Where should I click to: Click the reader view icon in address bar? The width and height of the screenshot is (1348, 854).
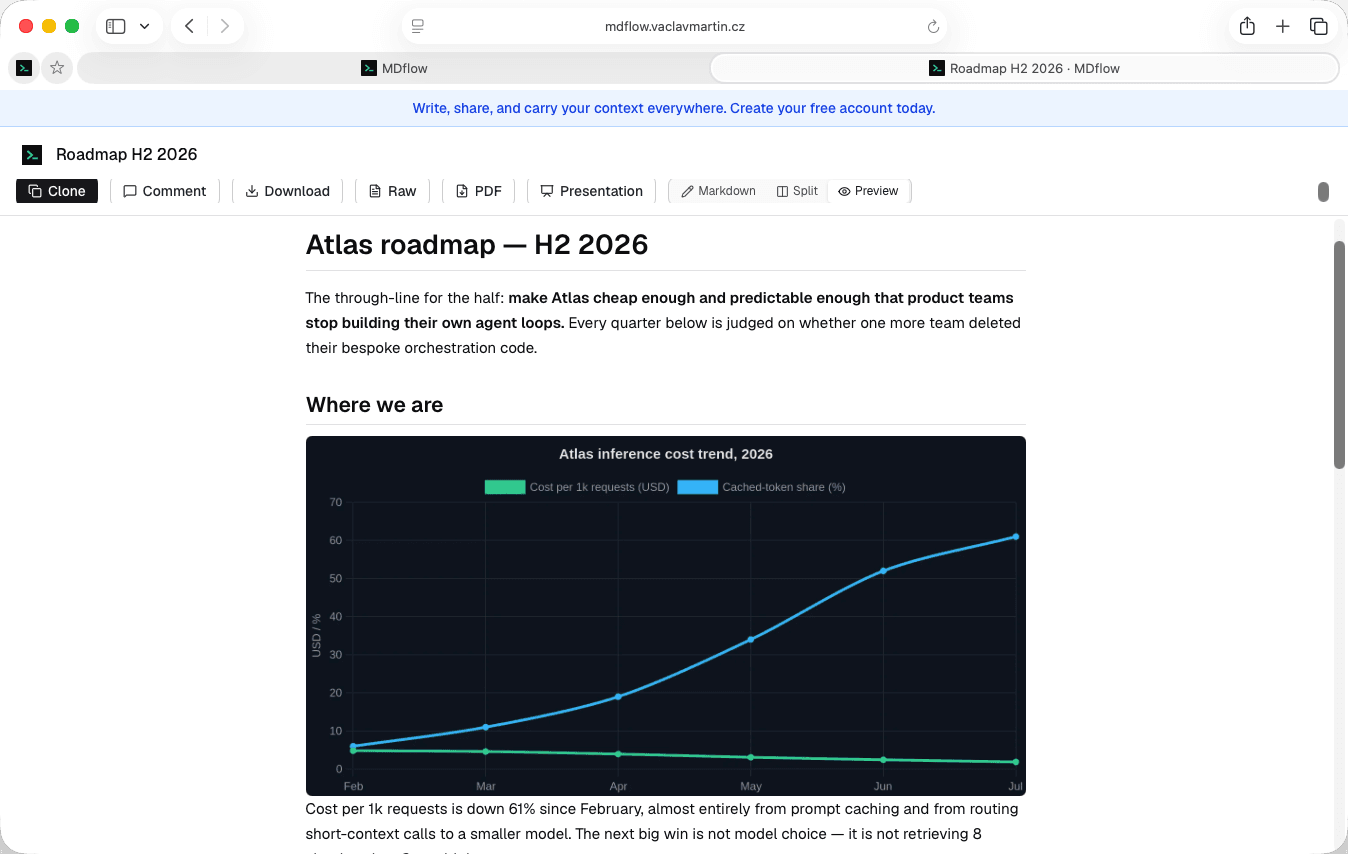(418, 27)
